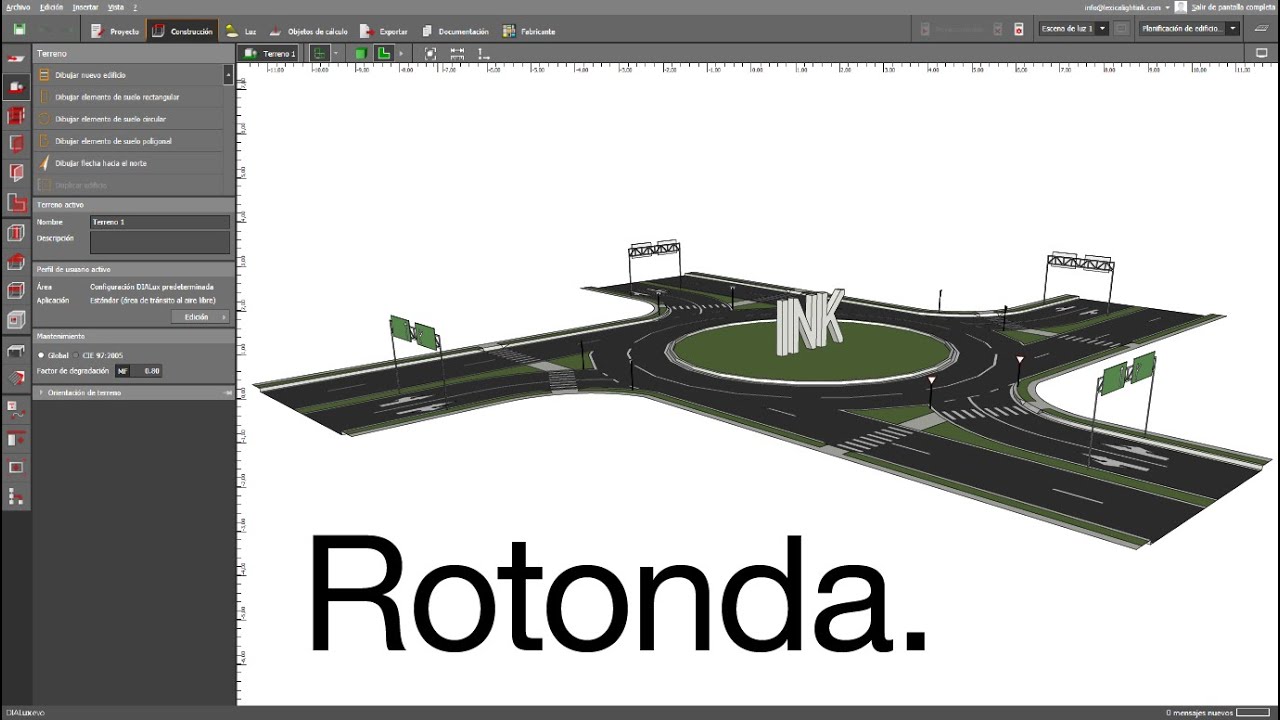
Task: Click the MF degradation factor field
Action: pos(138,371)
